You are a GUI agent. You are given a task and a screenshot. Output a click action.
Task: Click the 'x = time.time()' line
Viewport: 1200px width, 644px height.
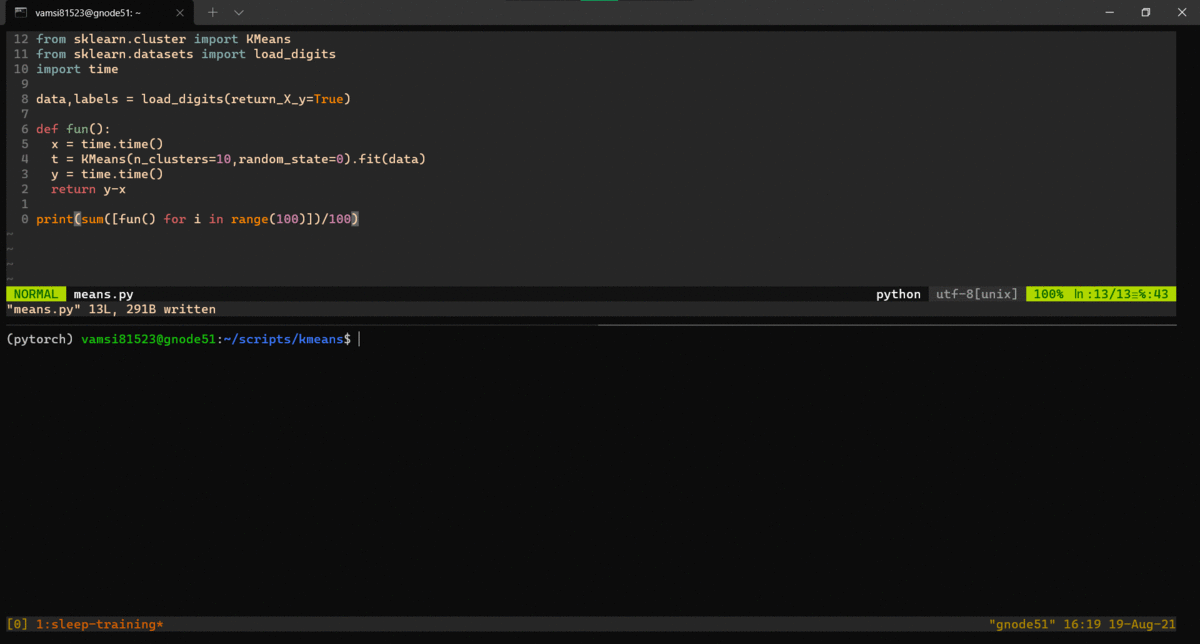coord(107,144)
